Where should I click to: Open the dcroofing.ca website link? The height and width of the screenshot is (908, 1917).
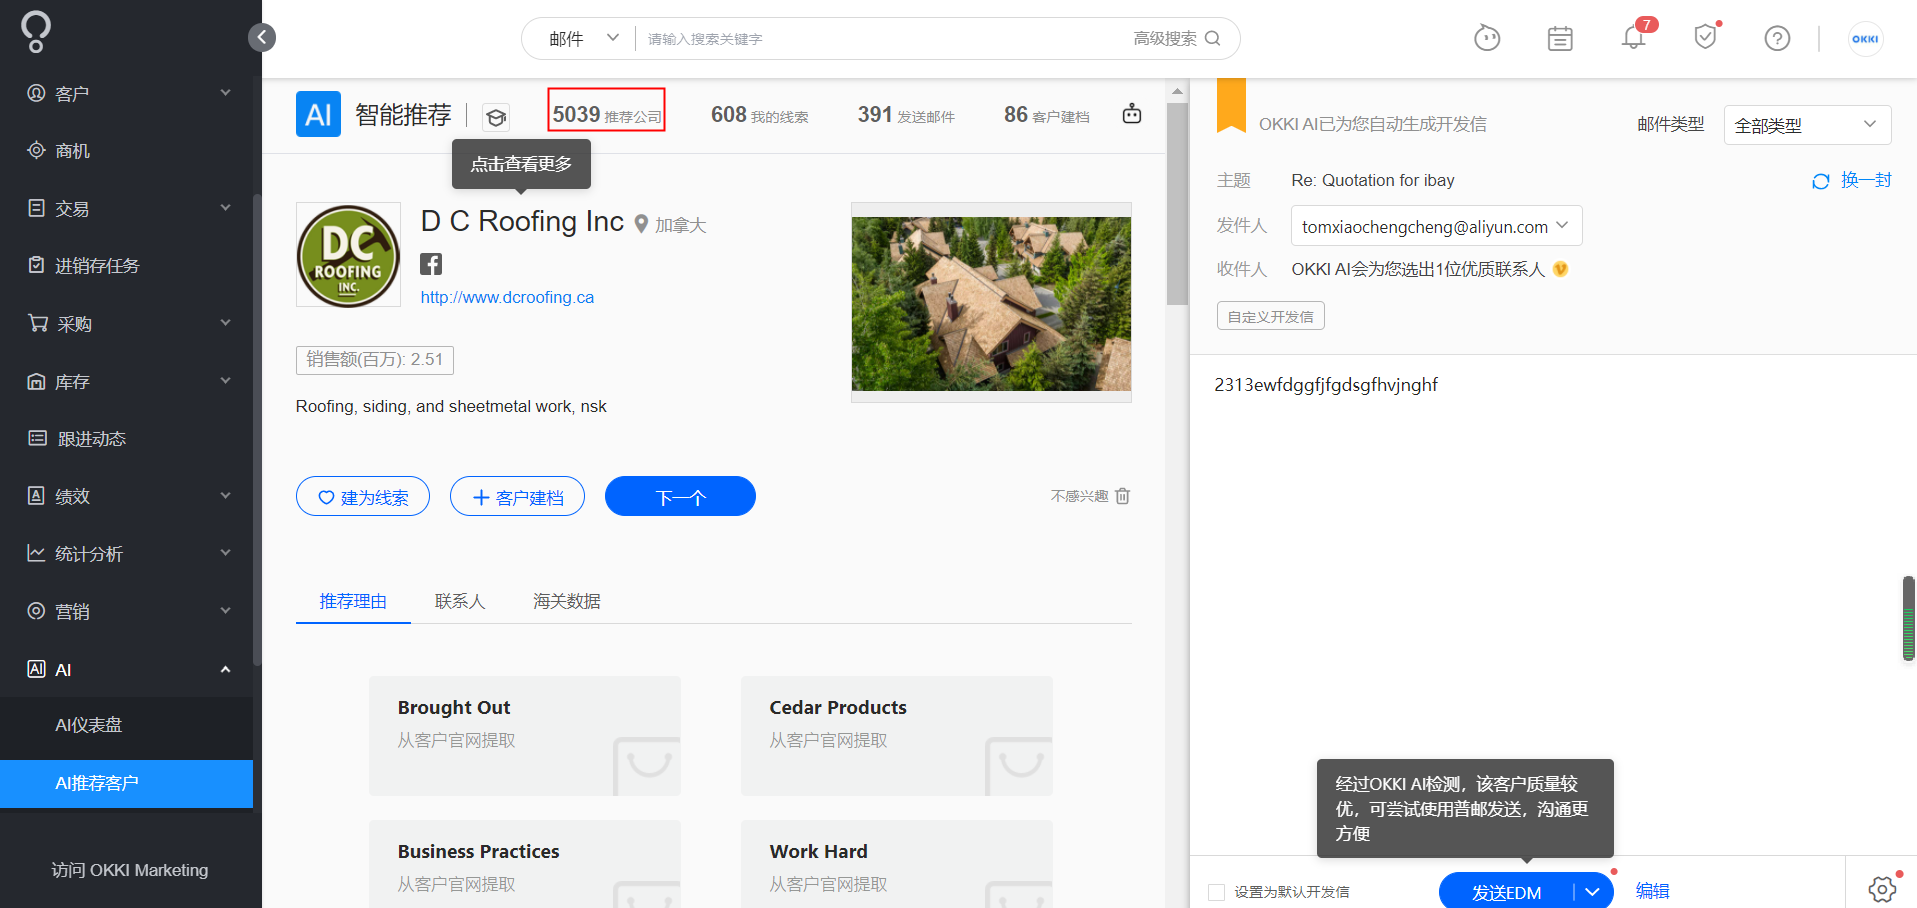[x=506, y=297]
